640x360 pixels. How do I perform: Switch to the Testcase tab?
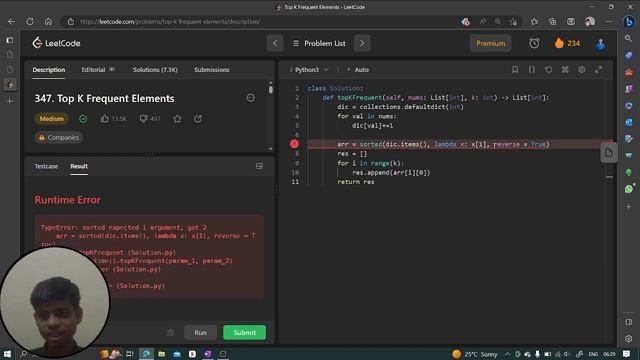pos(46,167)
